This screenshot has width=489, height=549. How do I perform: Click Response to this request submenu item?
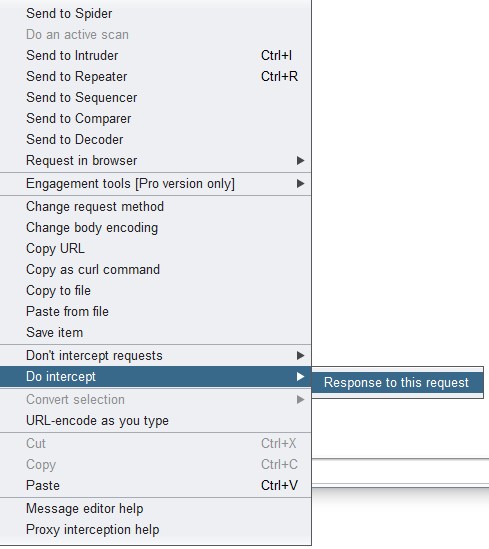397,383
